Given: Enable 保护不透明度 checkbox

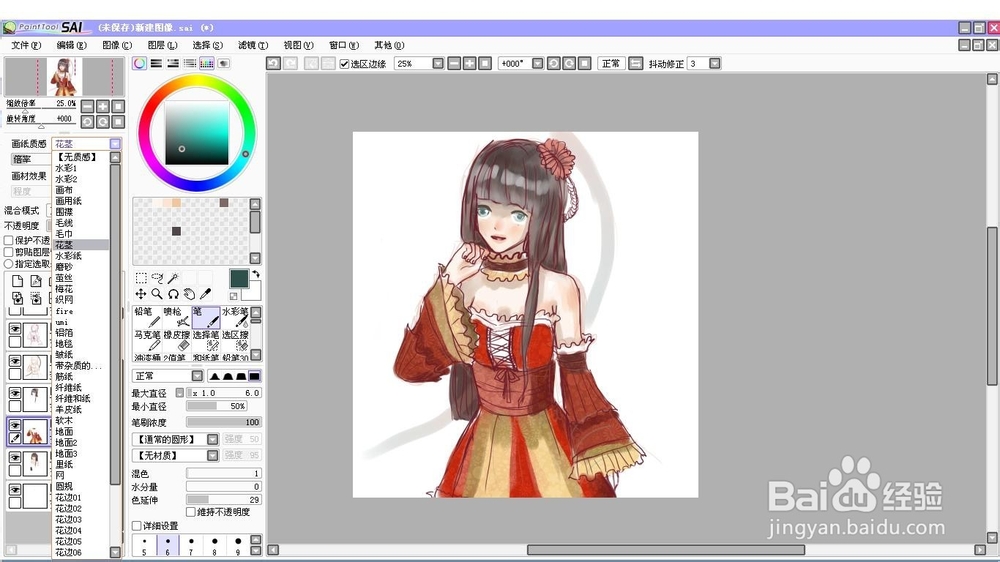Looking at the screenshot, I should coord(9,240).
